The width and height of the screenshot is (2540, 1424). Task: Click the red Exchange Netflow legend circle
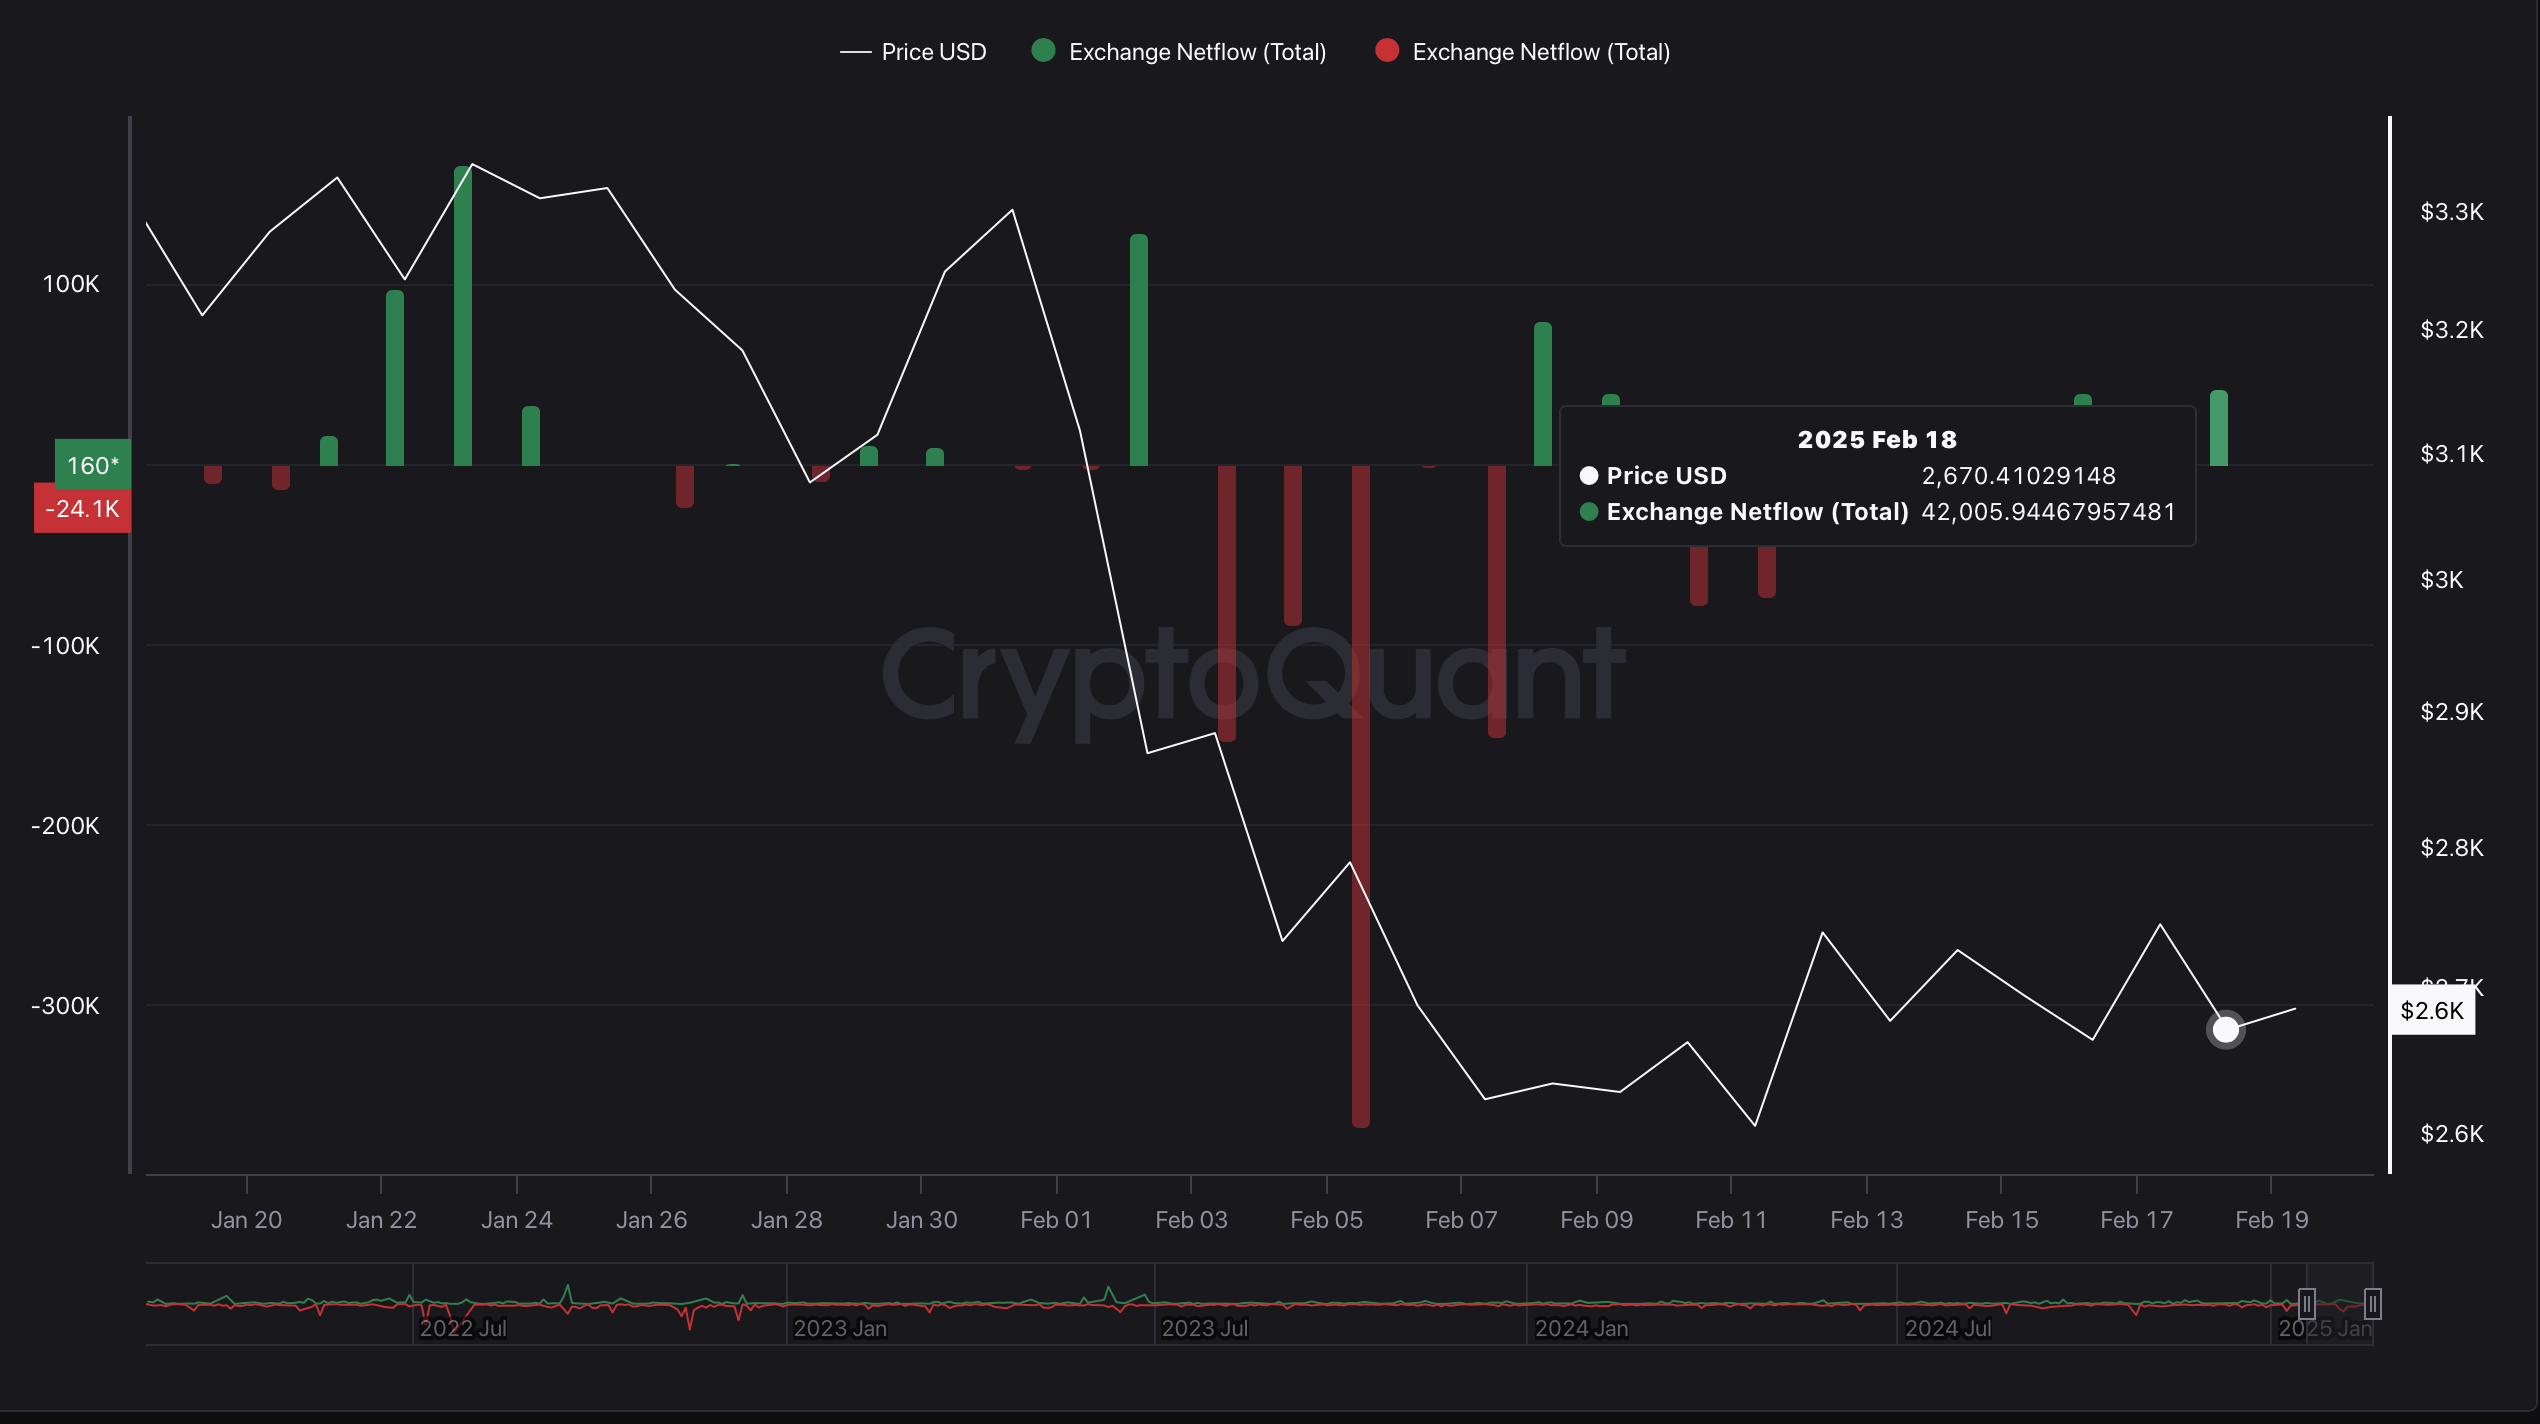1387,51
